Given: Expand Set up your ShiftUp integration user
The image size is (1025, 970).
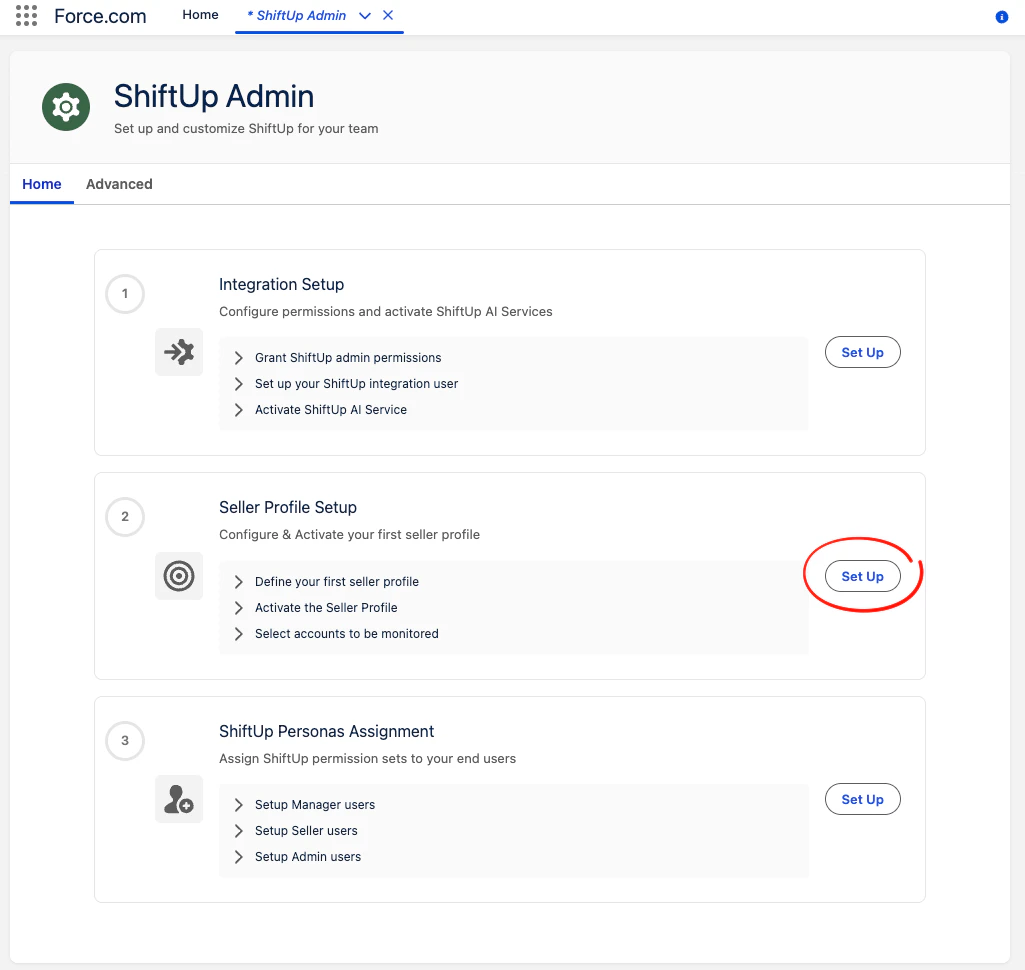Looking at the screenshot, I should (239, 384).
